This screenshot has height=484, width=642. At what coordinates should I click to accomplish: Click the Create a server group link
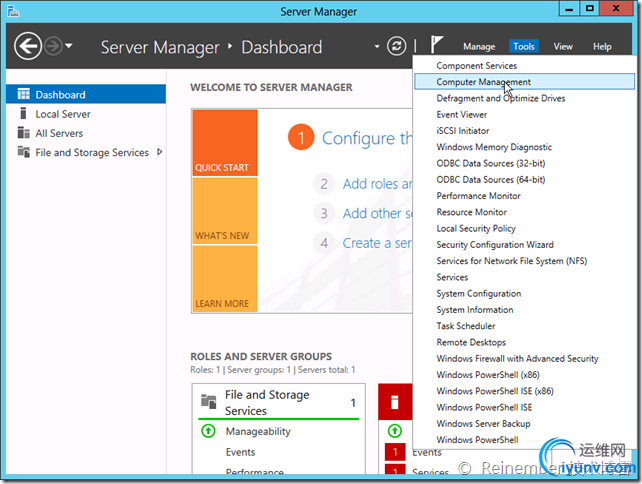coord(377,243)
